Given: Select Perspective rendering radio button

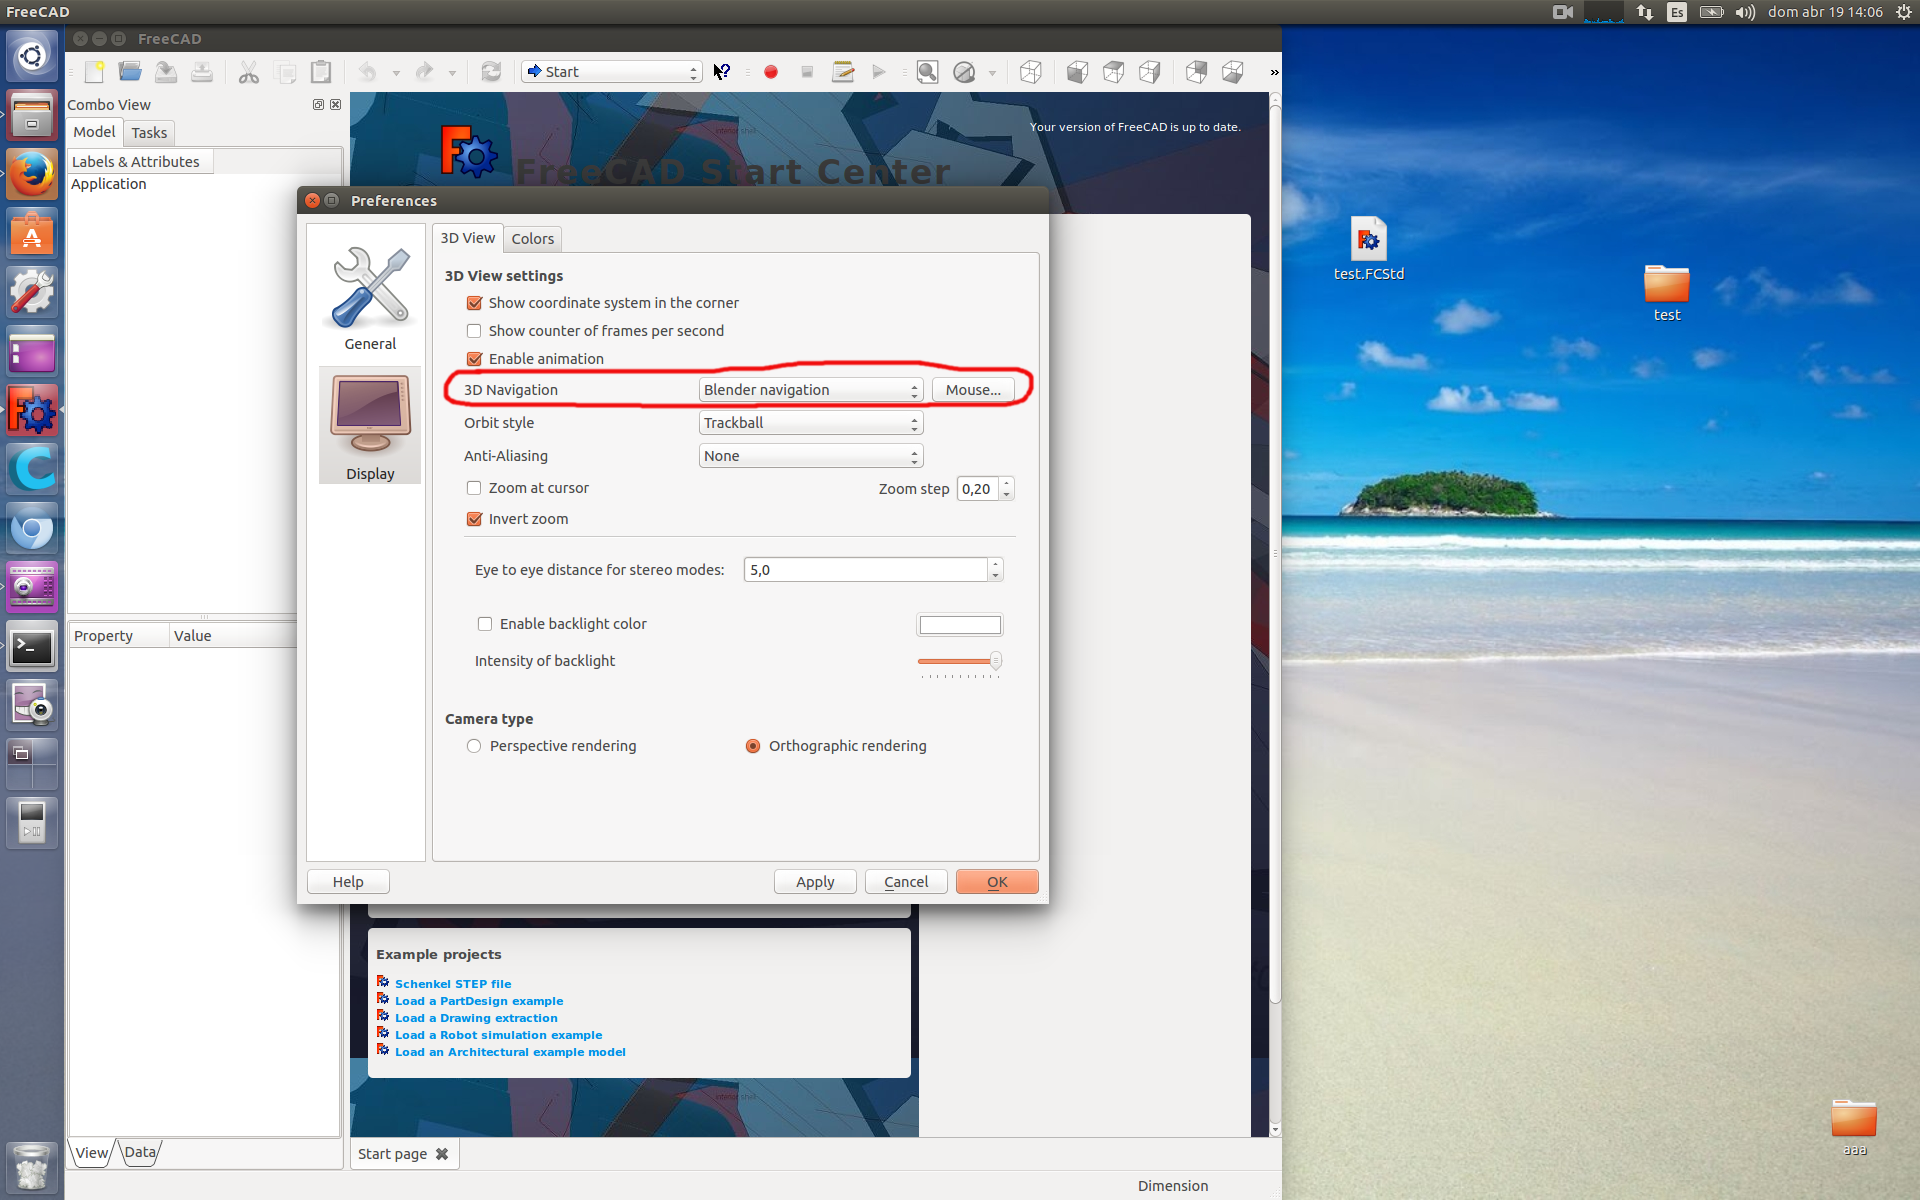Looking at the screenshot, I should 474,746.
